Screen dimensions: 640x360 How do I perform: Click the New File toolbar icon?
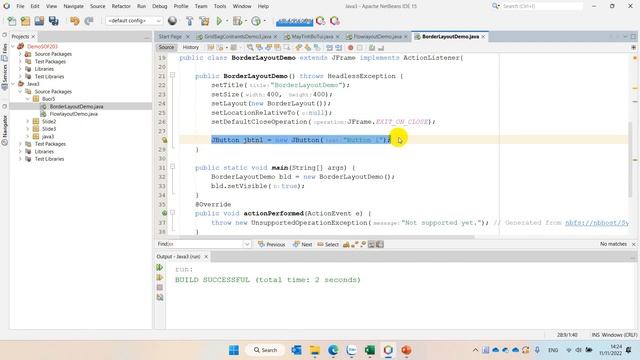click(x=12, y=21)
